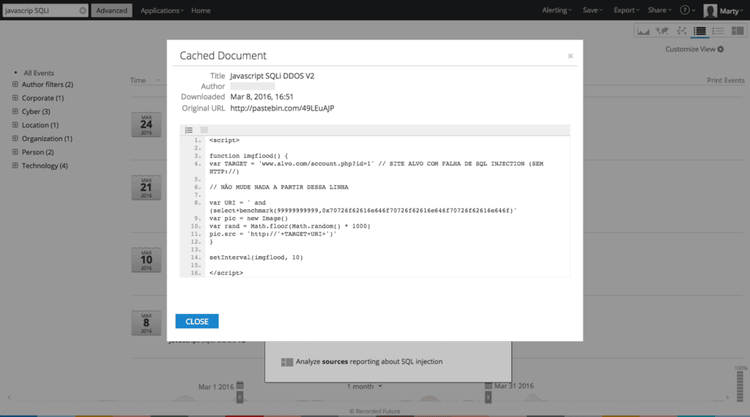Clear the search box with the X icon
750x417 pixels.
point(80,10)
